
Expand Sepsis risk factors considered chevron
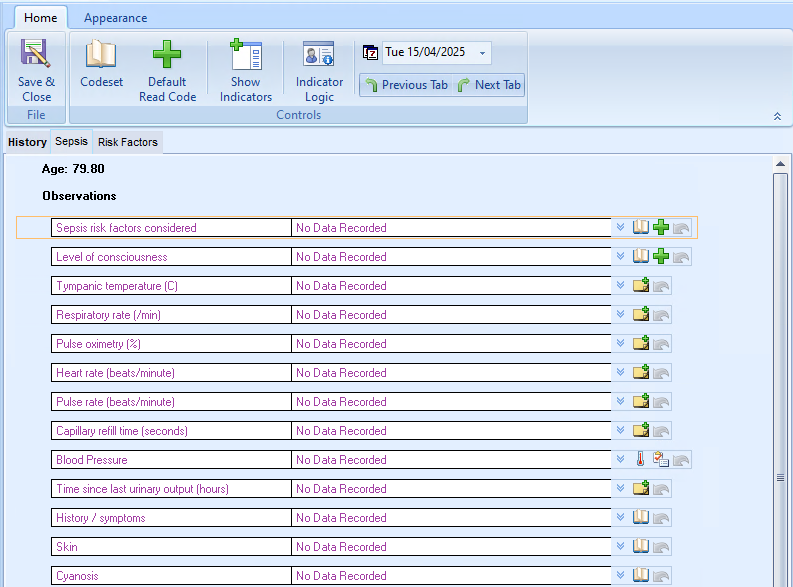tap(621, 227)
